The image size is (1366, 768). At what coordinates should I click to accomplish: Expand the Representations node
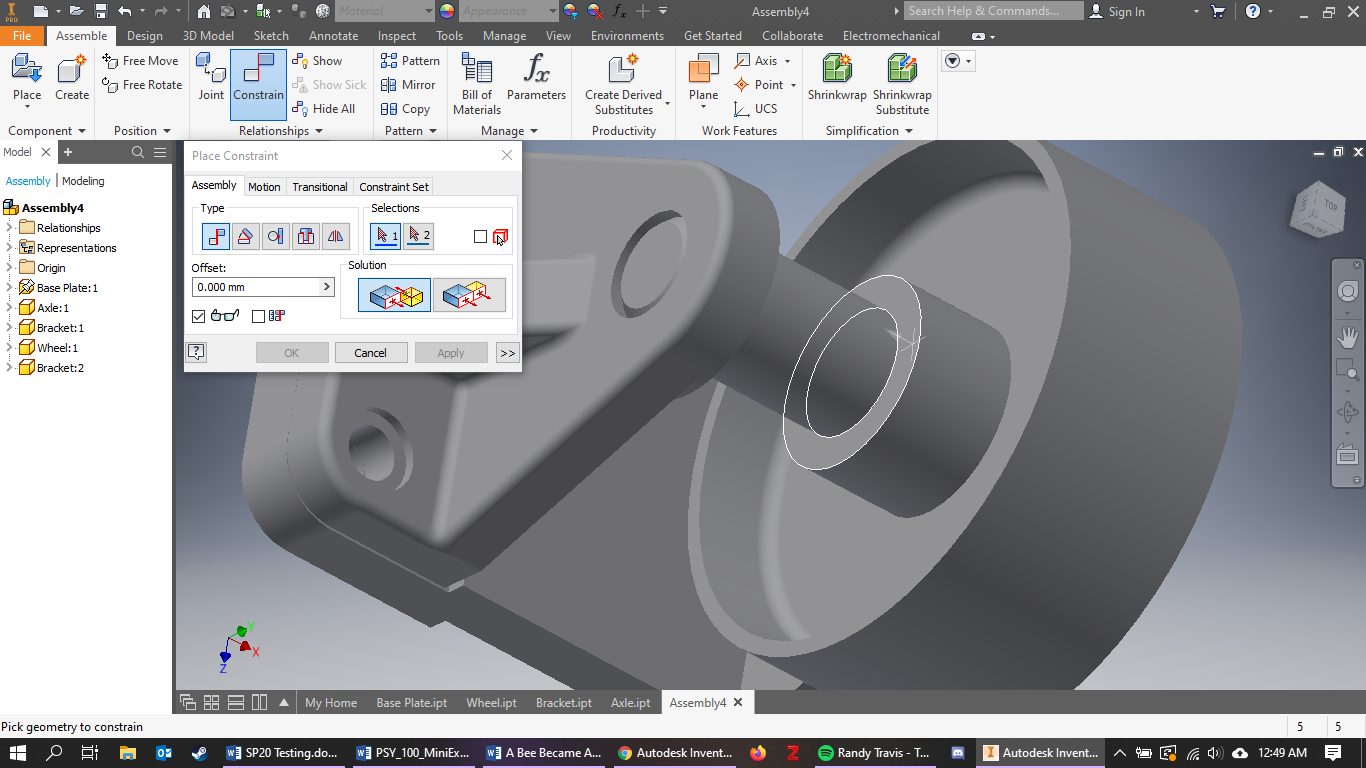[x=9, y=247]
